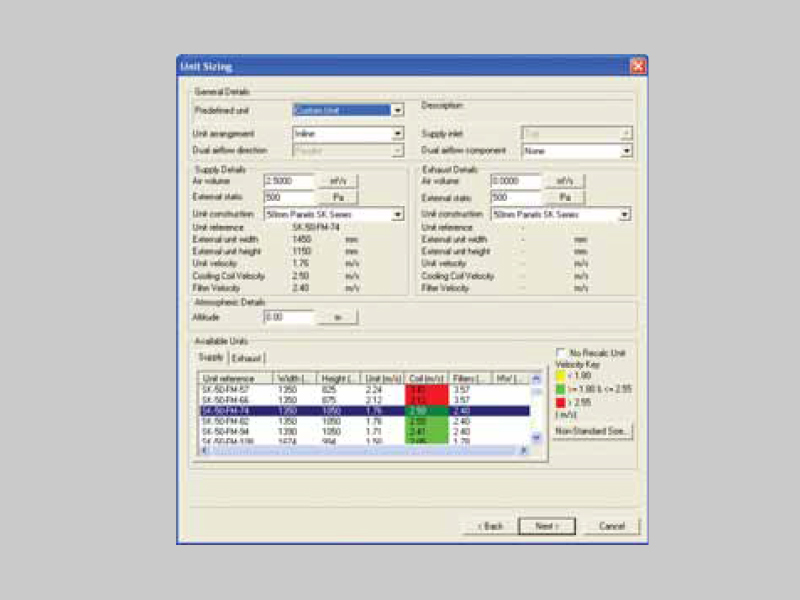Click the Next button
800x600 pixels.
coord(546,525)
